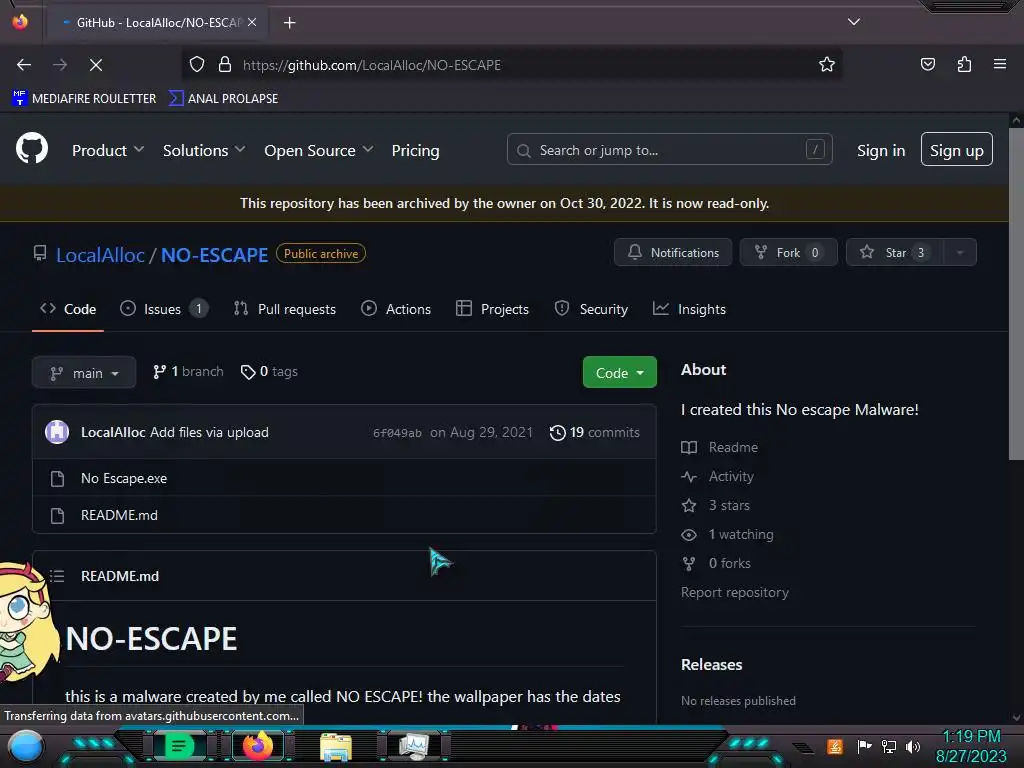This screenshot has width=1024, height=768.
Task: Expand the Open Source menu
Action: point(319,150)
